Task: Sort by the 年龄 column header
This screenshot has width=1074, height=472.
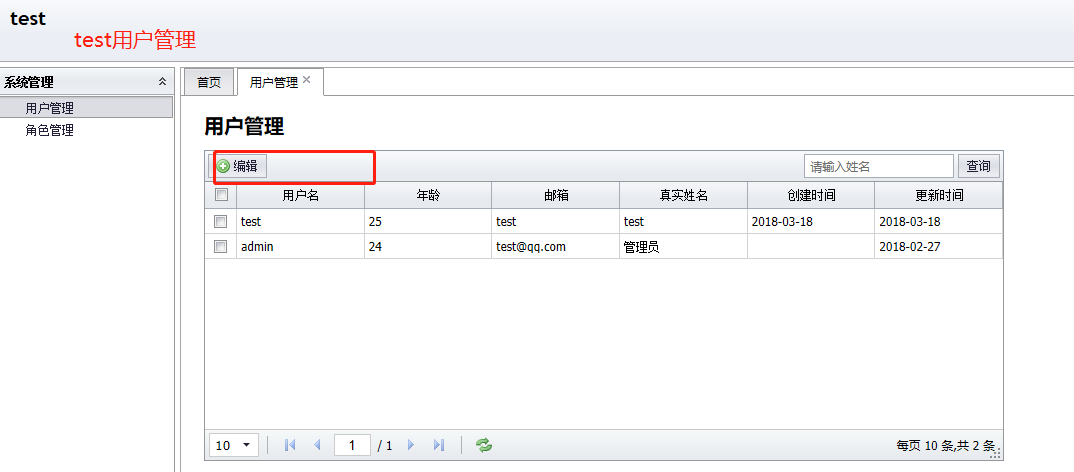Action: tap(428, 195)
